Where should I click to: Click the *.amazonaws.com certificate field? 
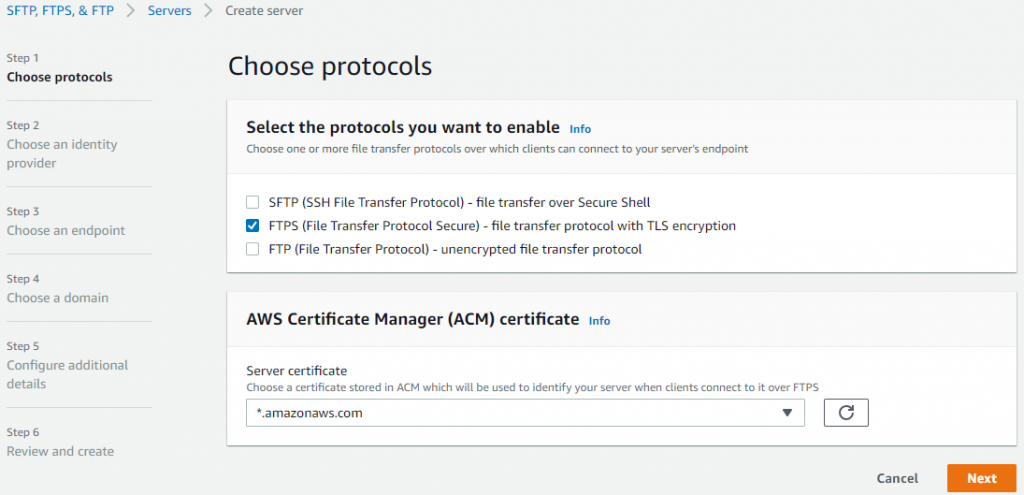[x=500, y=413]
